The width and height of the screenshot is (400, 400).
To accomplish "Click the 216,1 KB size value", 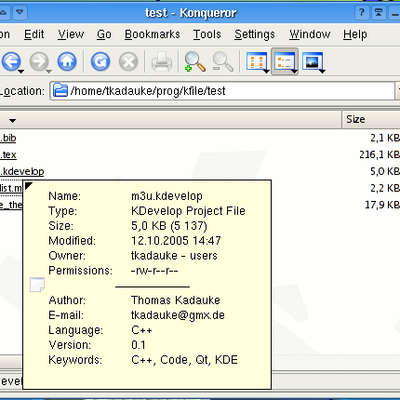I will point(379,155).
